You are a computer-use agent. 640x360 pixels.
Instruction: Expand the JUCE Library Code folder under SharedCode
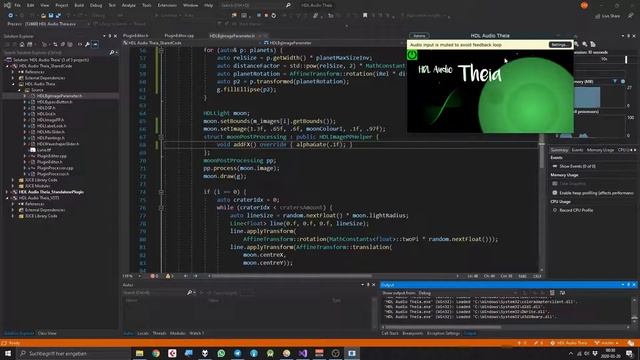13,180
